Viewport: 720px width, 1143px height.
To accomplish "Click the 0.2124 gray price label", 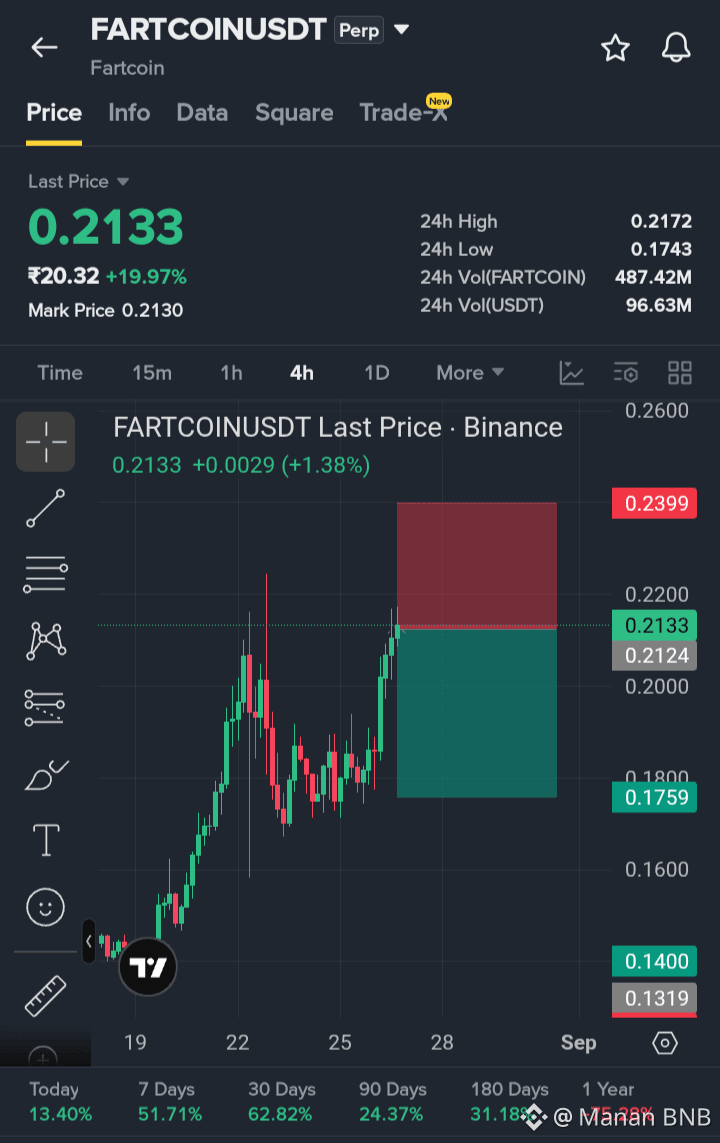I will coord(654,655).
